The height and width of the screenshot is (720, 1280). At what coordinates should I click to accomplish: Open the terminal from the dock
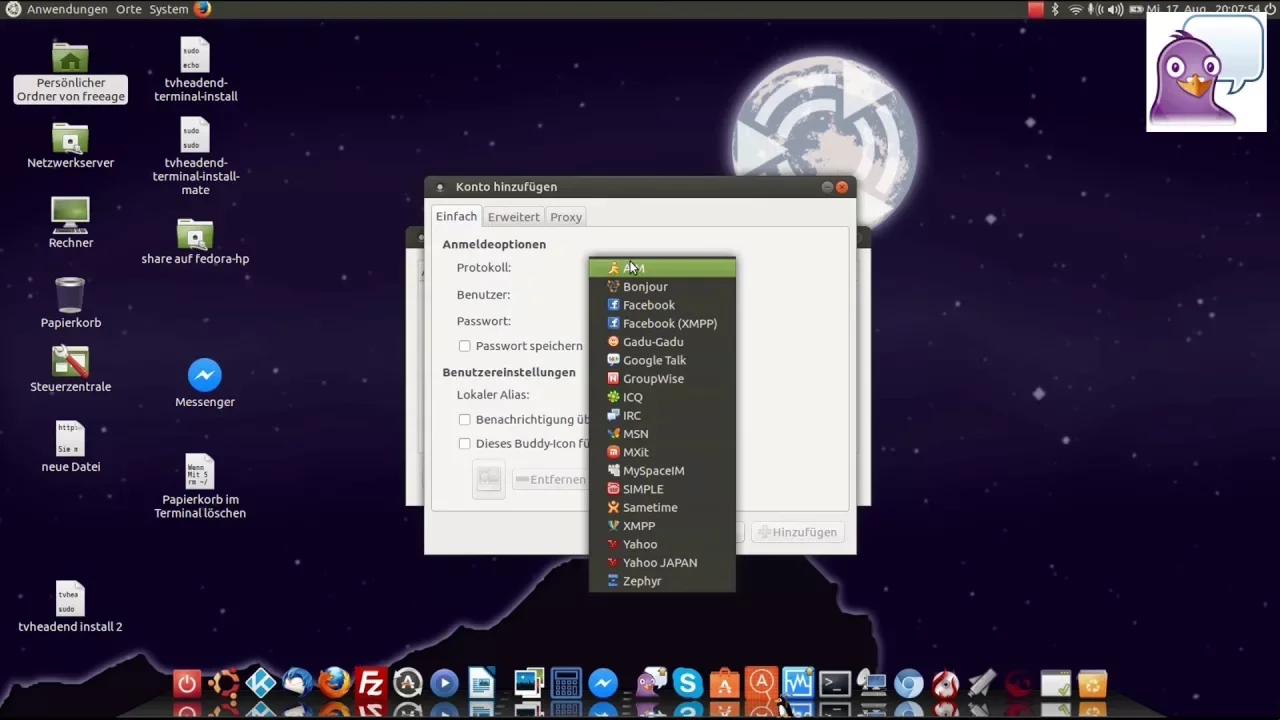click(834, 684)
